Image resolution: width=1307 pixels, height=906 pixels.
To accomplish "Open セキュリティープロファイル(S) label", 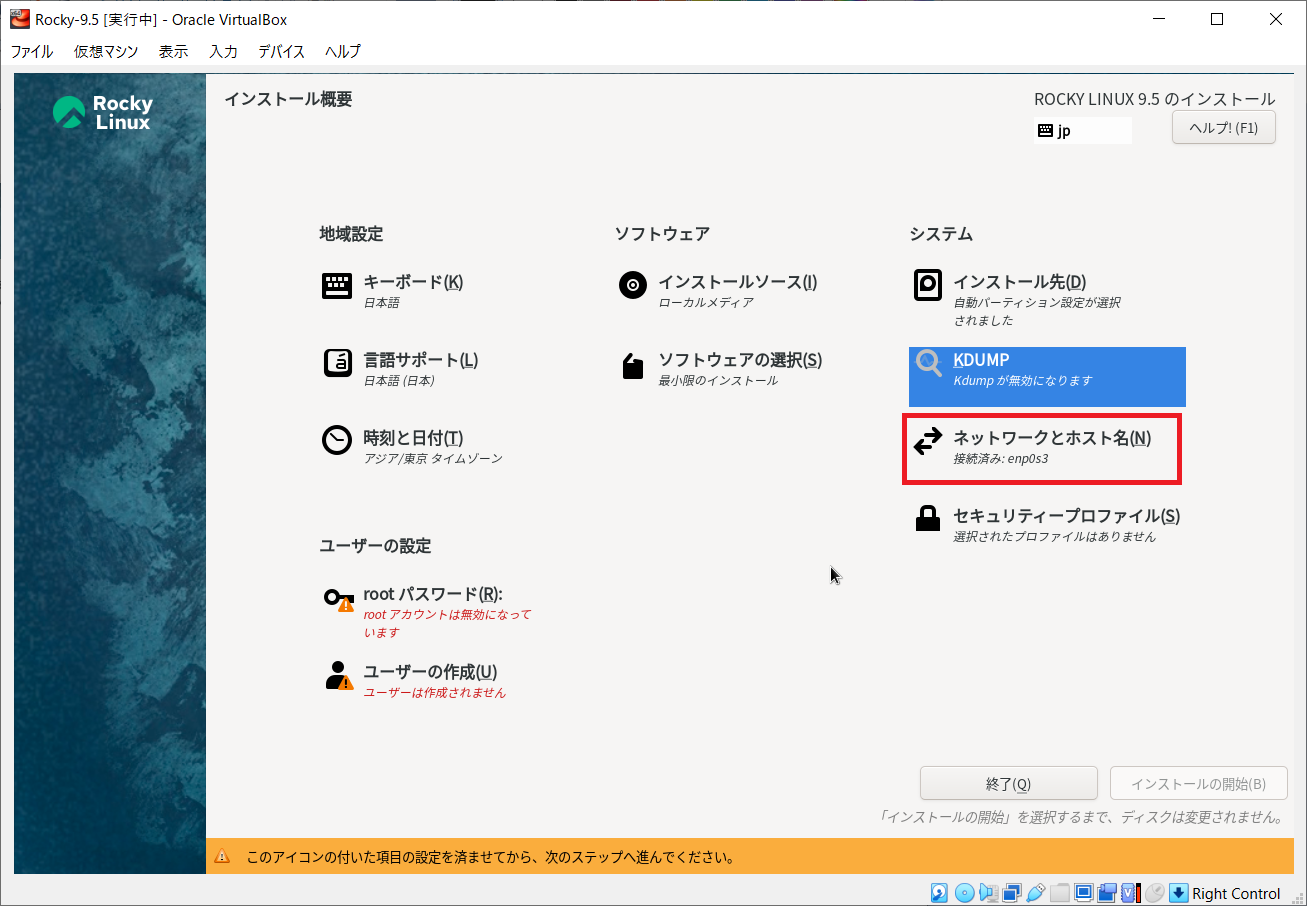I will coord(1066,516).
